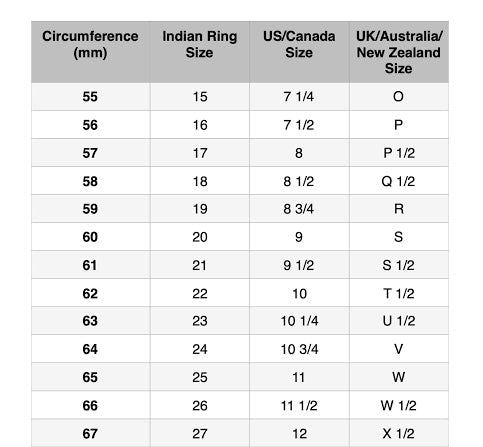This screenshot has width=483, height=447.
Task: Select Indian ring size 20 cell
Action: 200,237
